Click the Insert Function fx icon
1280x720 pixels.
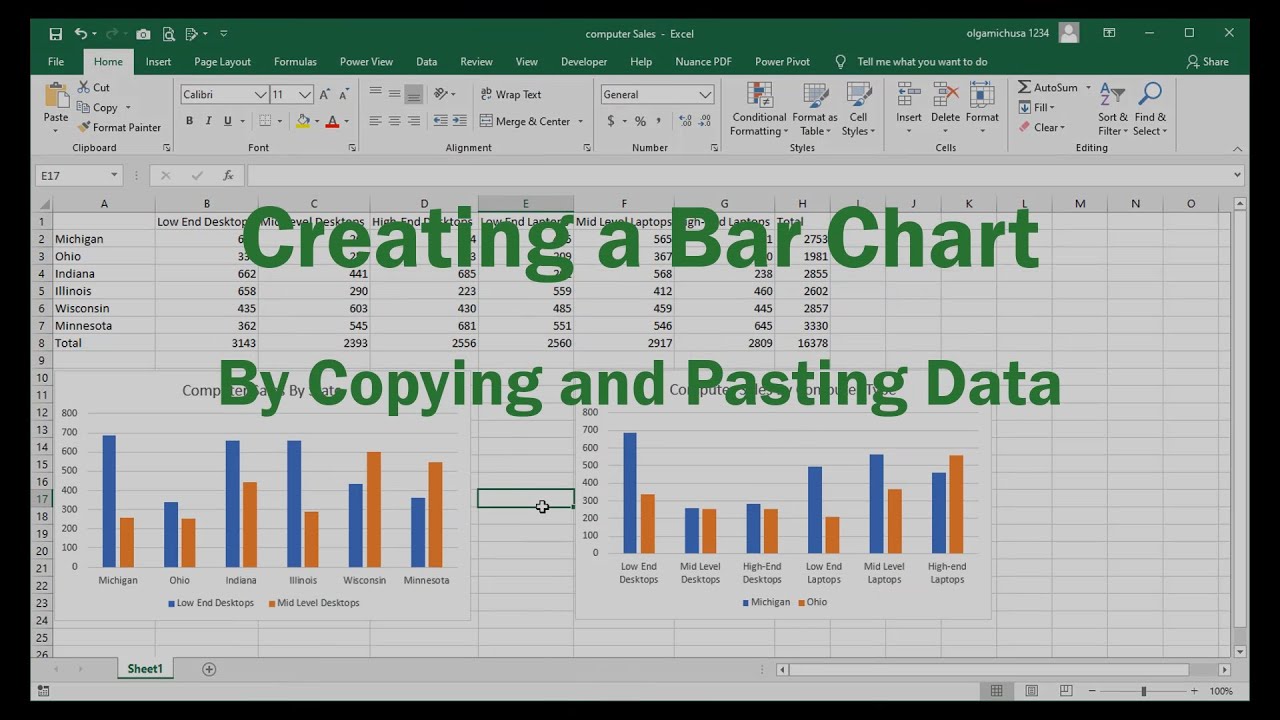(228, 175)
